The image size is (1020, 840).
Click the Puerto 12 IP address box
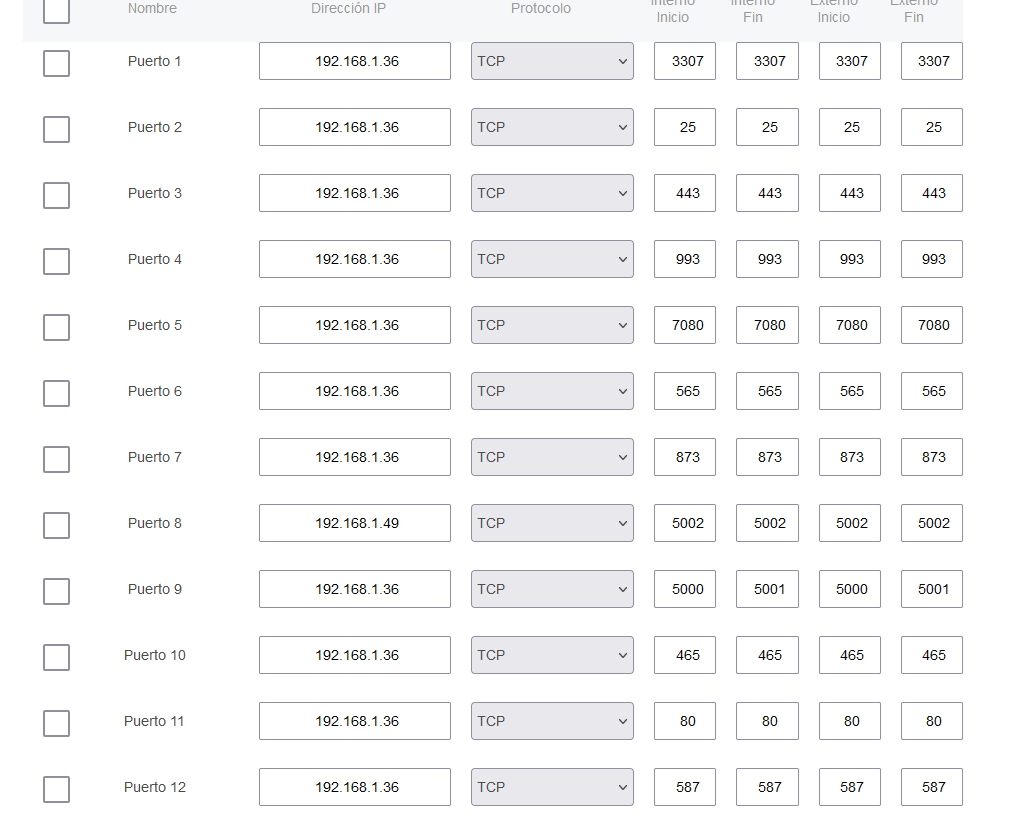355,787
